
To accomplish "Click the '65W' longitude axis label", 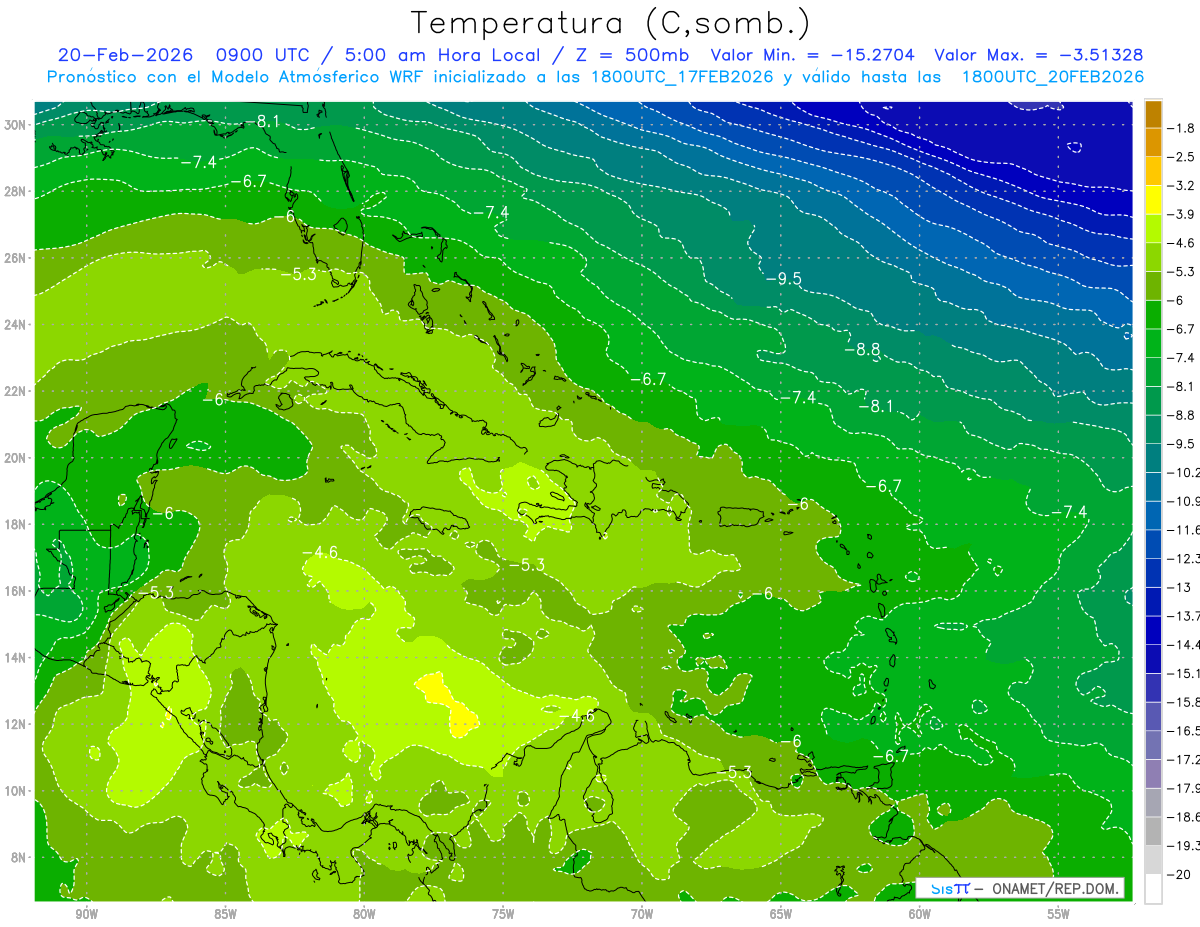I will tap(781, 915).
